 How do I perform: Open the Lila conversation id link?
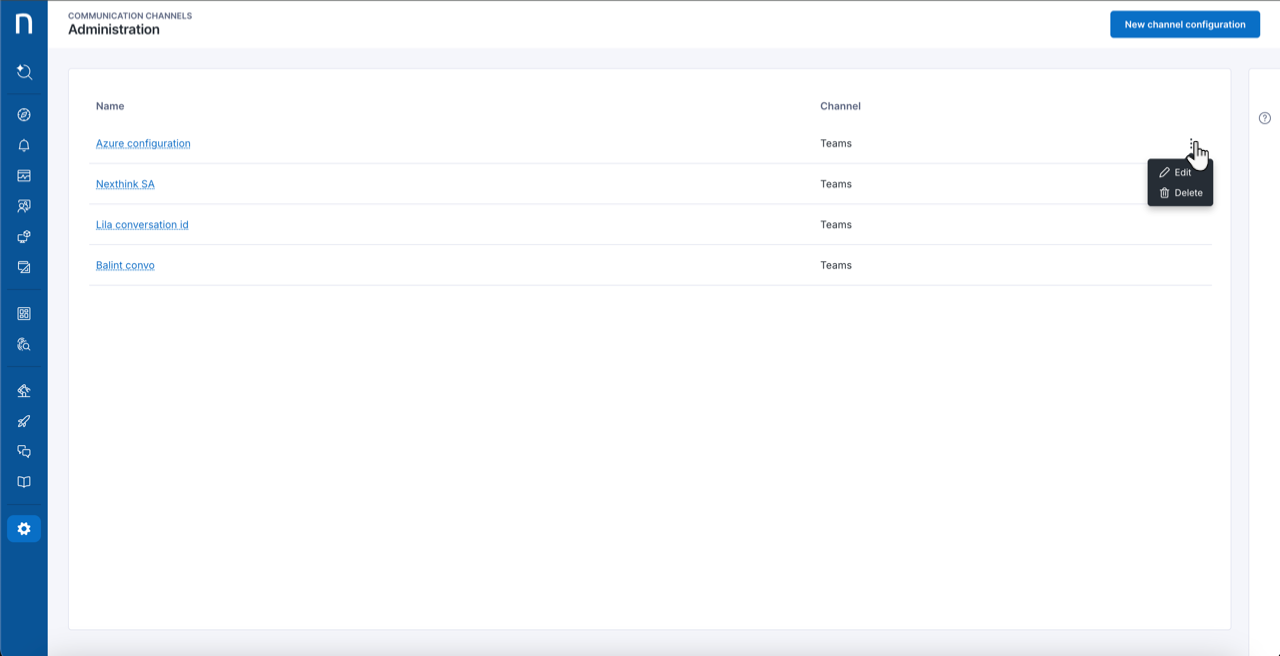[142, 225]
